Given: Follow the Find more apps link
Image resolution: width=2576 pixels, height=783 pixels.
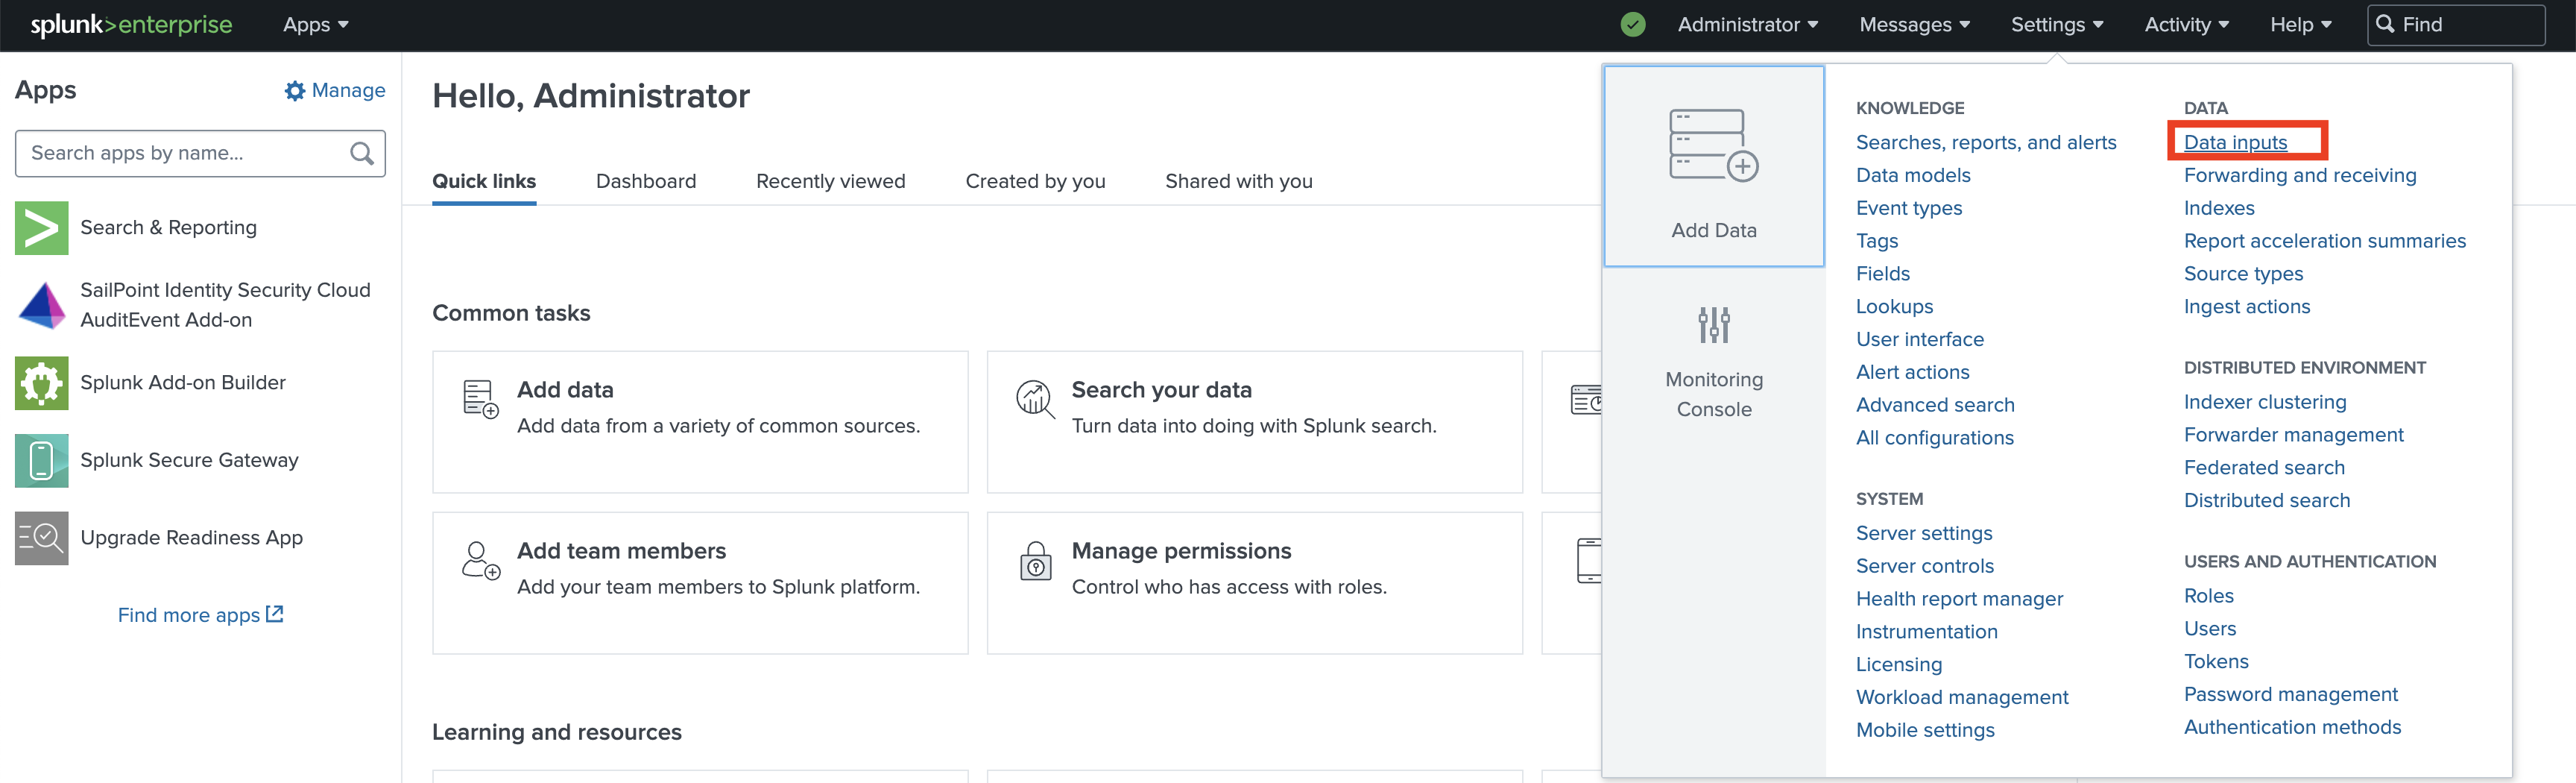Looking at the screenshot, I should 199,614.
